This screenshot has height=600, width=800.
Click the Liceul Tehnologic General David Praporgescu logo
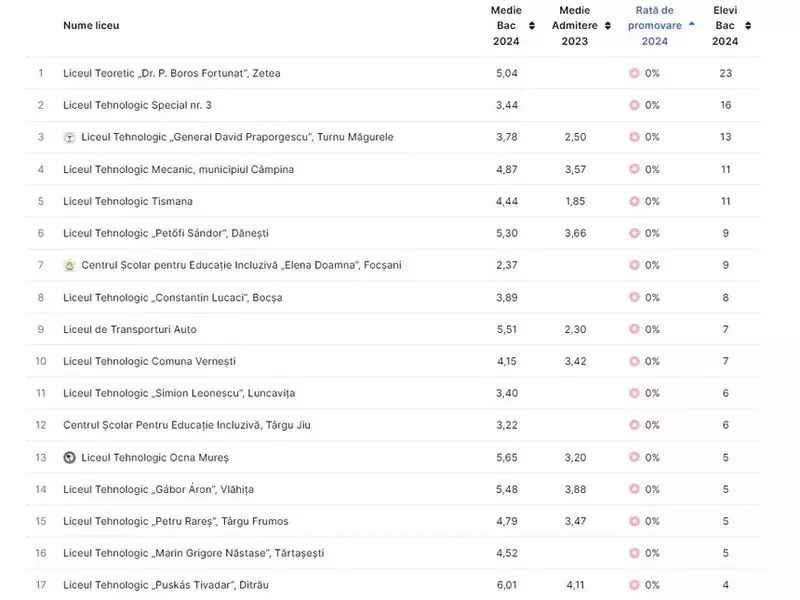tap(69, 137)
